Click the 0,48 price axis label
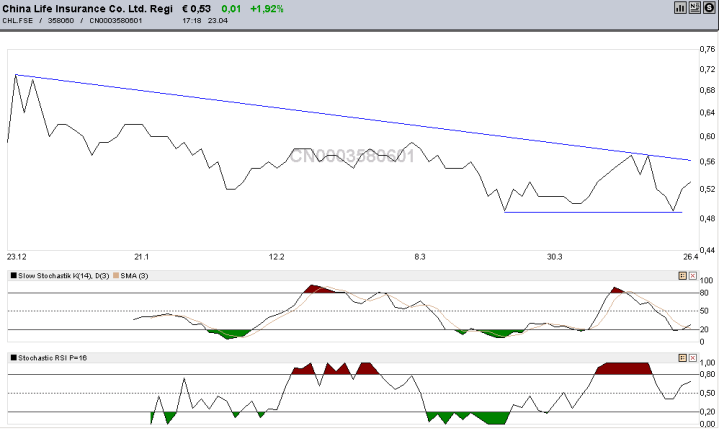The height and width of the screenshot is (431, 719). tap(707, 218)
